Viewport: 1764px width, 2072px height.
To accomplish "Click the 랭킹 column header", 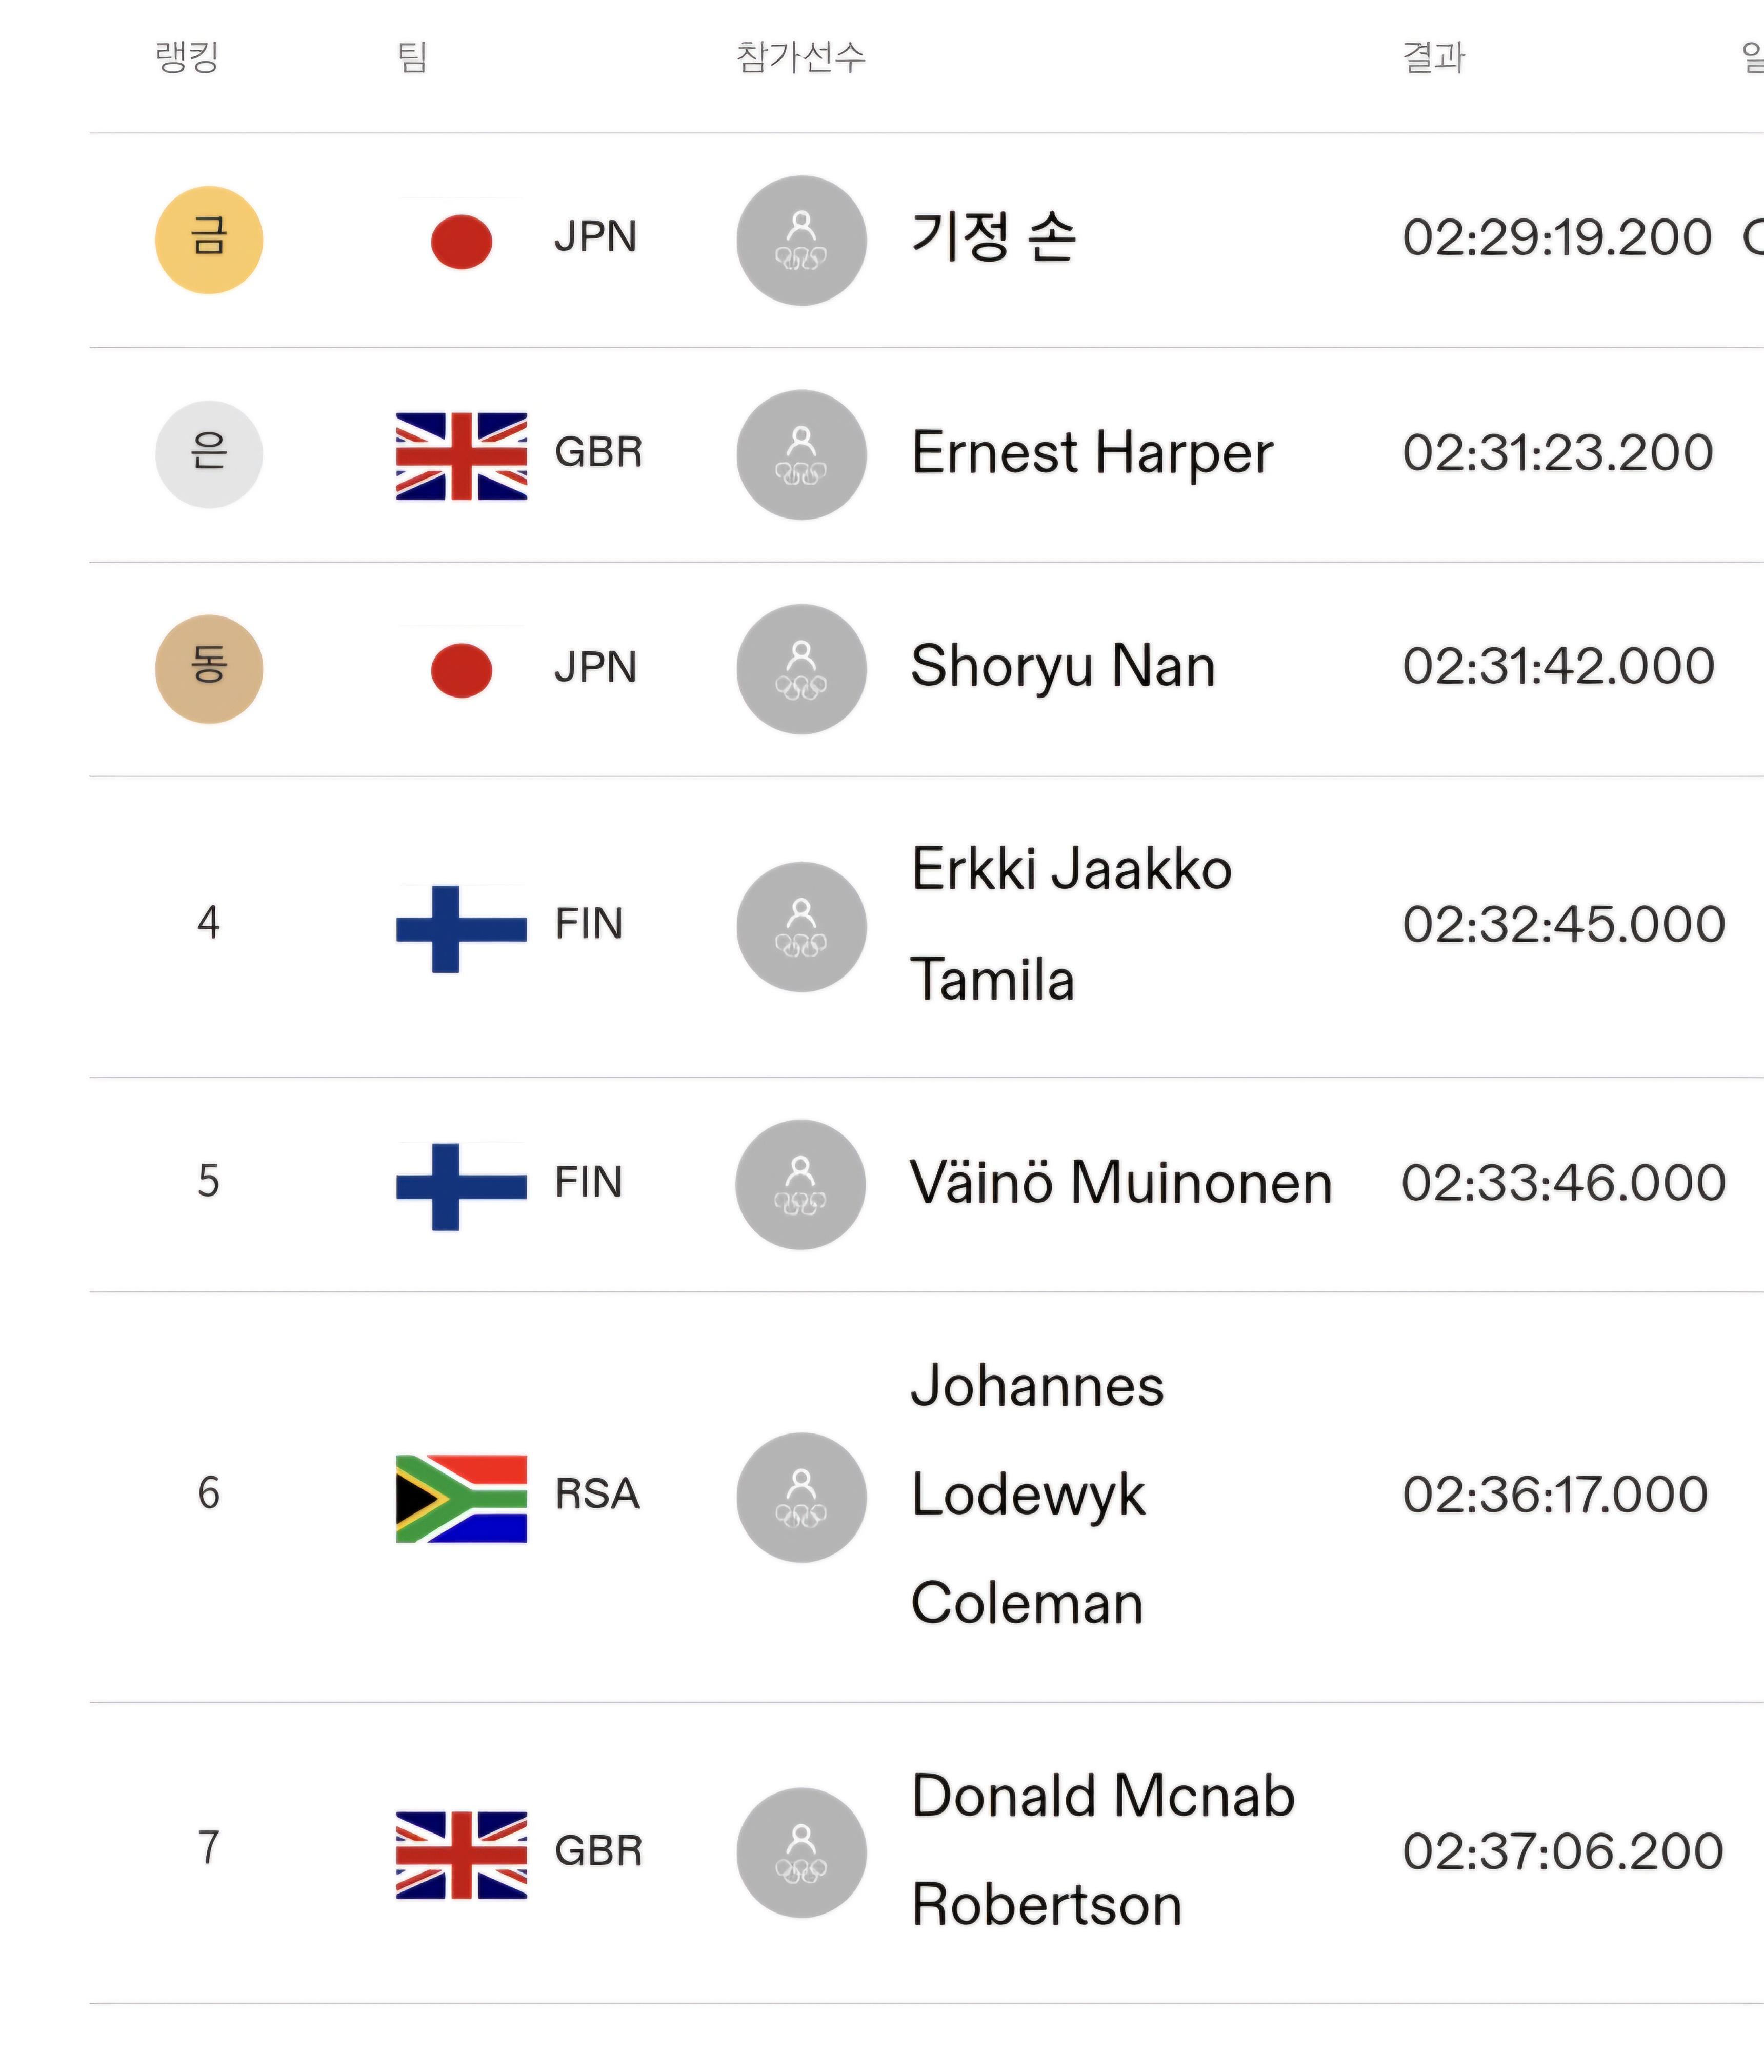I will [x=187, y=56].
